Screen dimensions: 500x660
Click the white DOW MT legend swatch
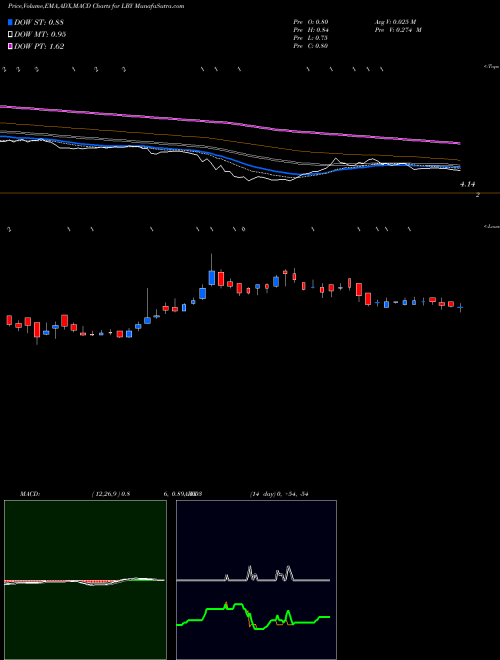[x=10, y=35]
